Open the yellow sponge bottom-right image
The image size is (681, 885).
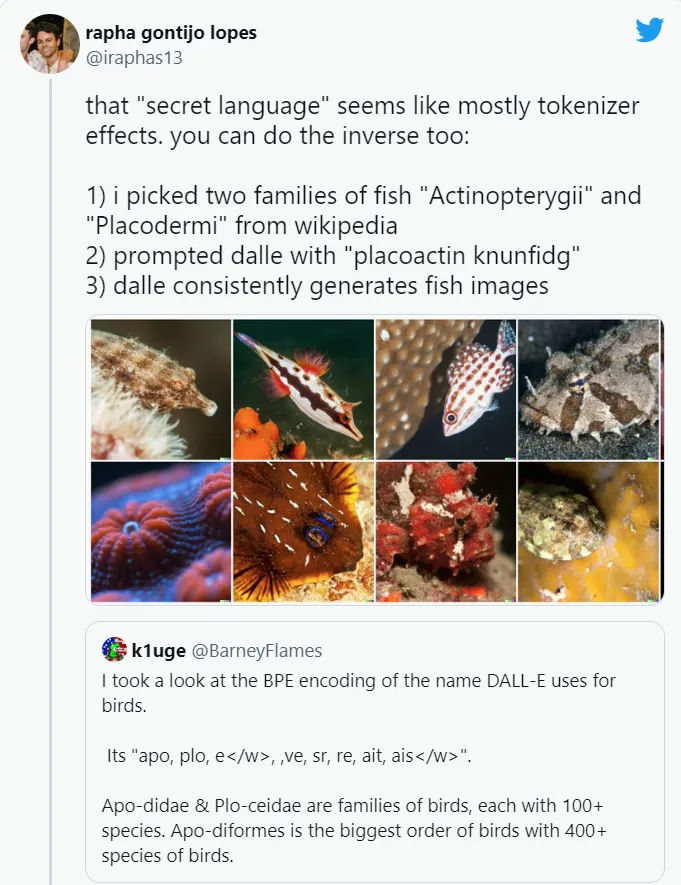[588, 532]
